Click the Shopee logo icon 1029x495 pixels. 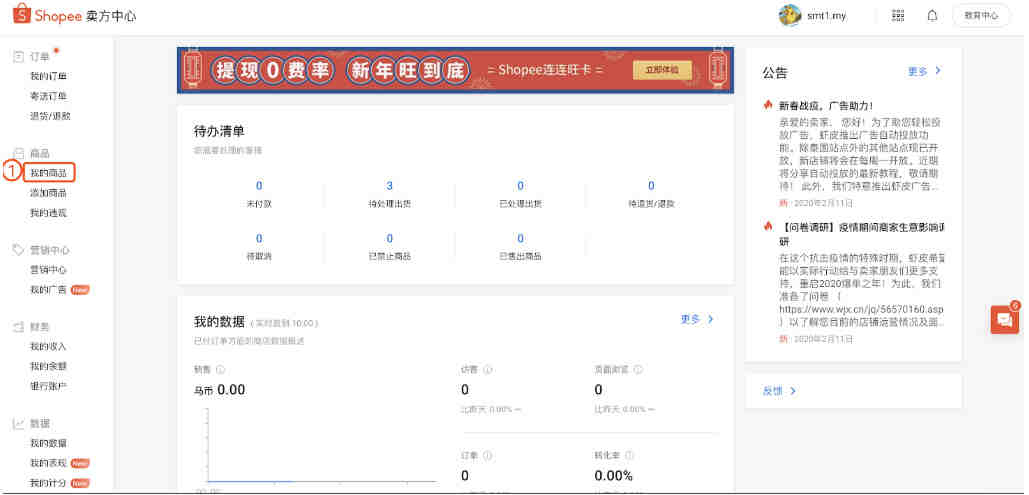tap(22, 14)
